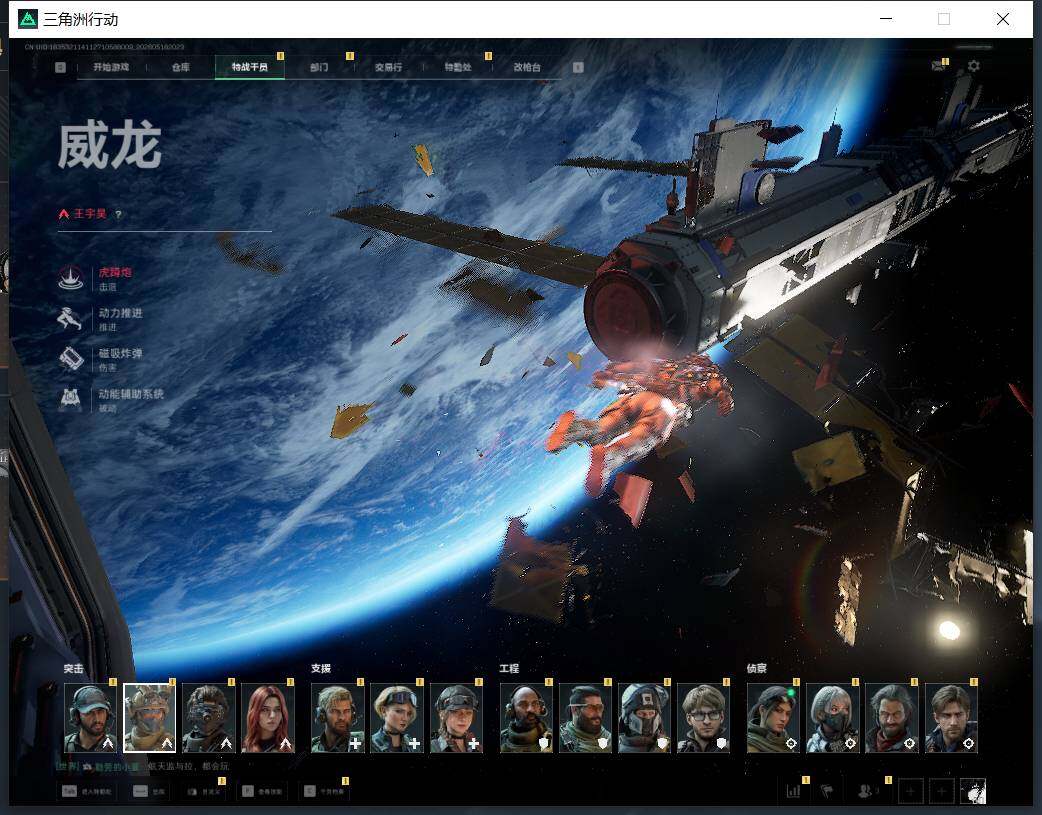This screenshot has height=815, width=1042.
Task: Open the 开始游戏 tab
Action: [111, 67]
